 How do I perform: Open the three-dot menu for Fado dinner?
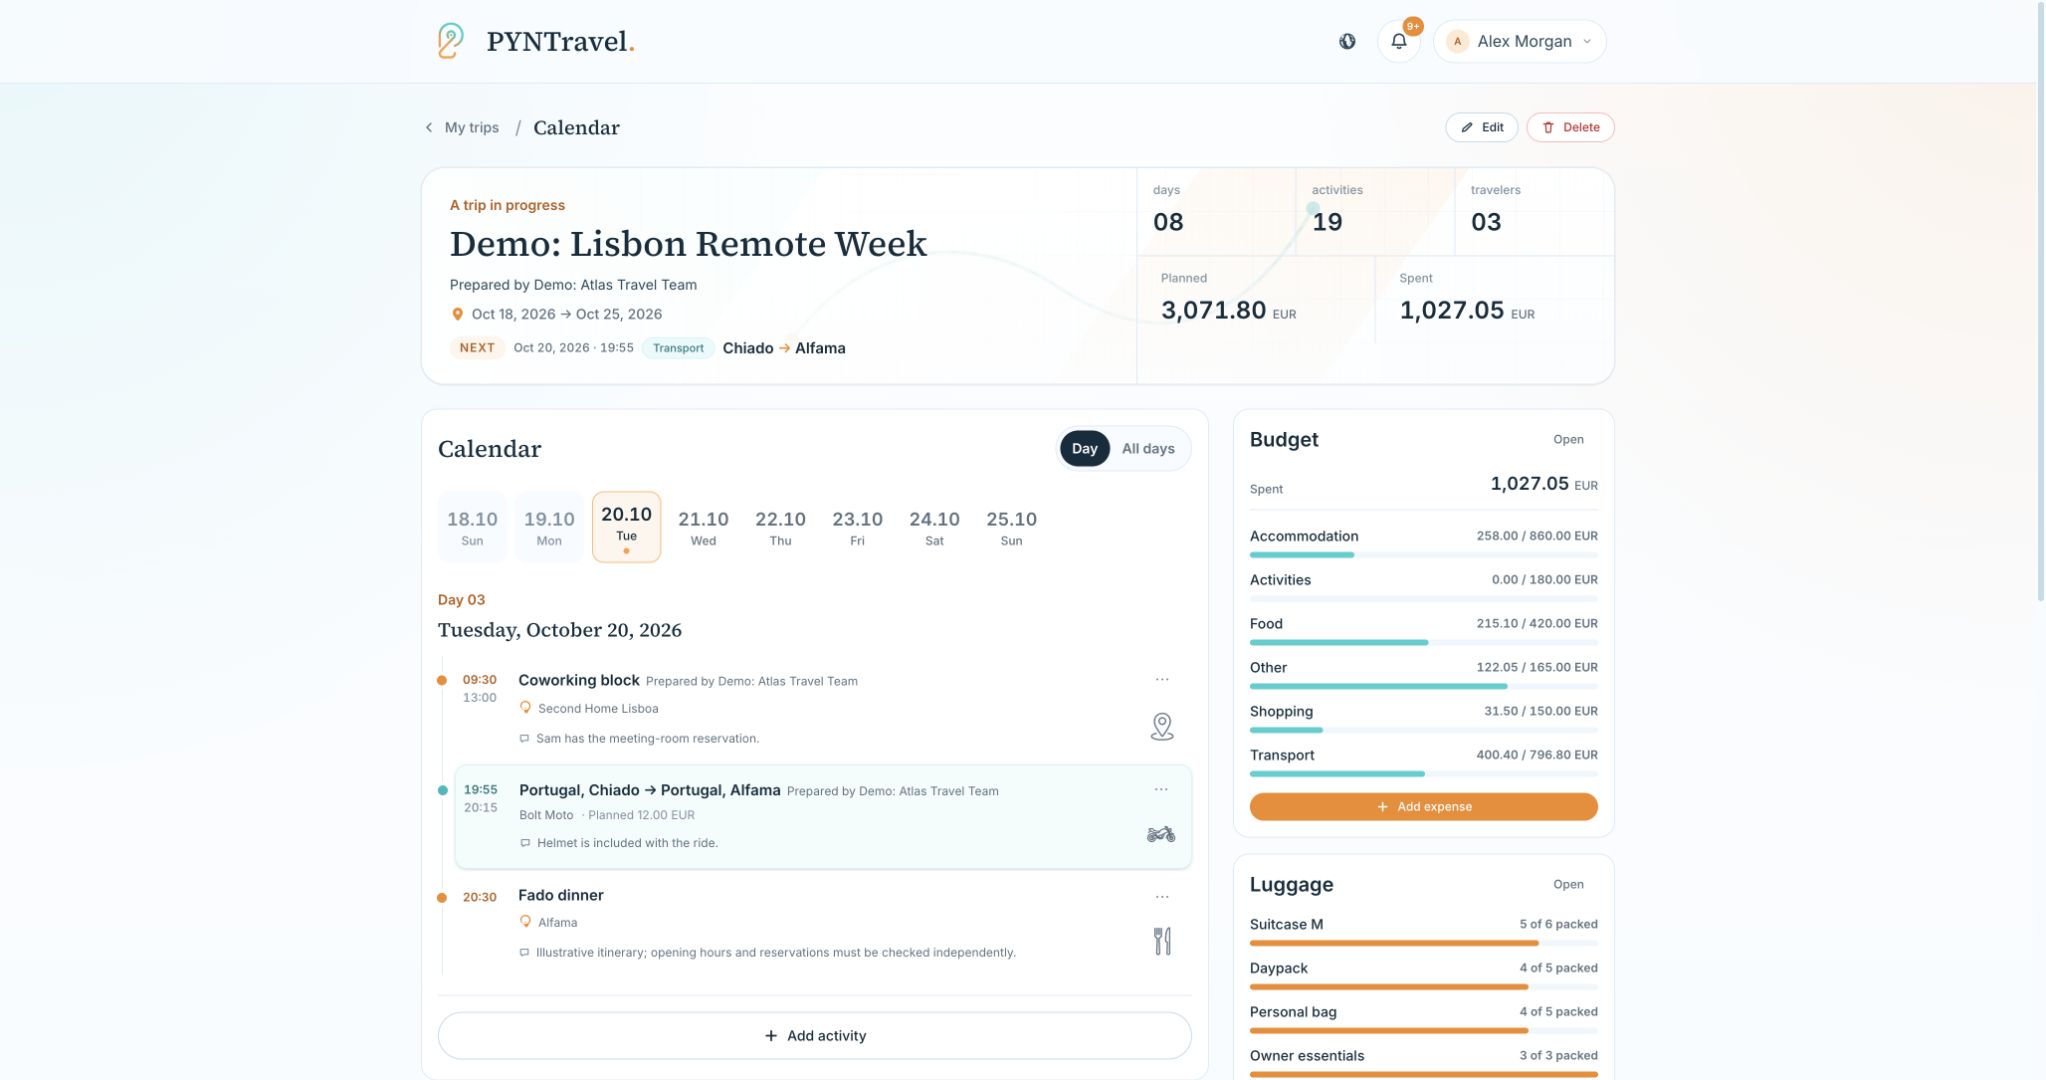pos(1162,897)
